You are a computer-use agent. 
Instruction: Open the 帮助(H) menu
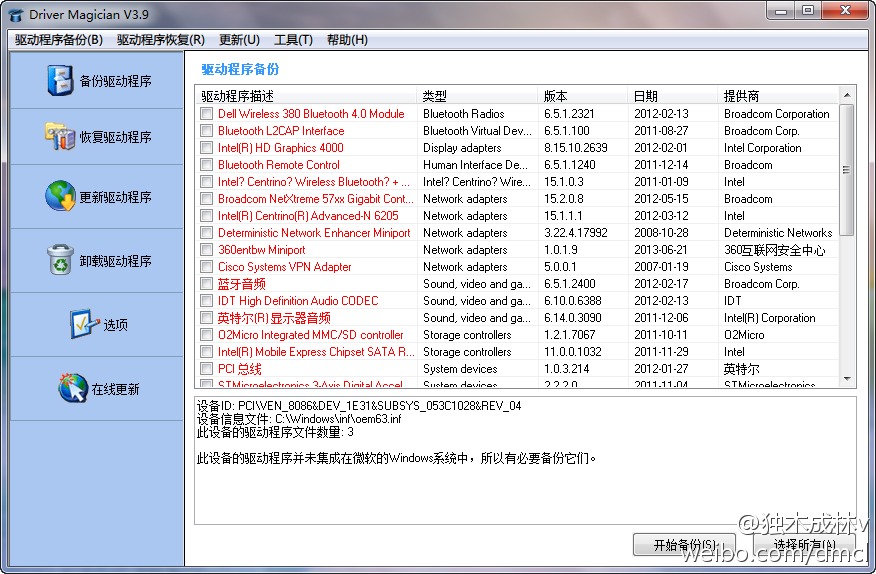click(x=347, y=40)
